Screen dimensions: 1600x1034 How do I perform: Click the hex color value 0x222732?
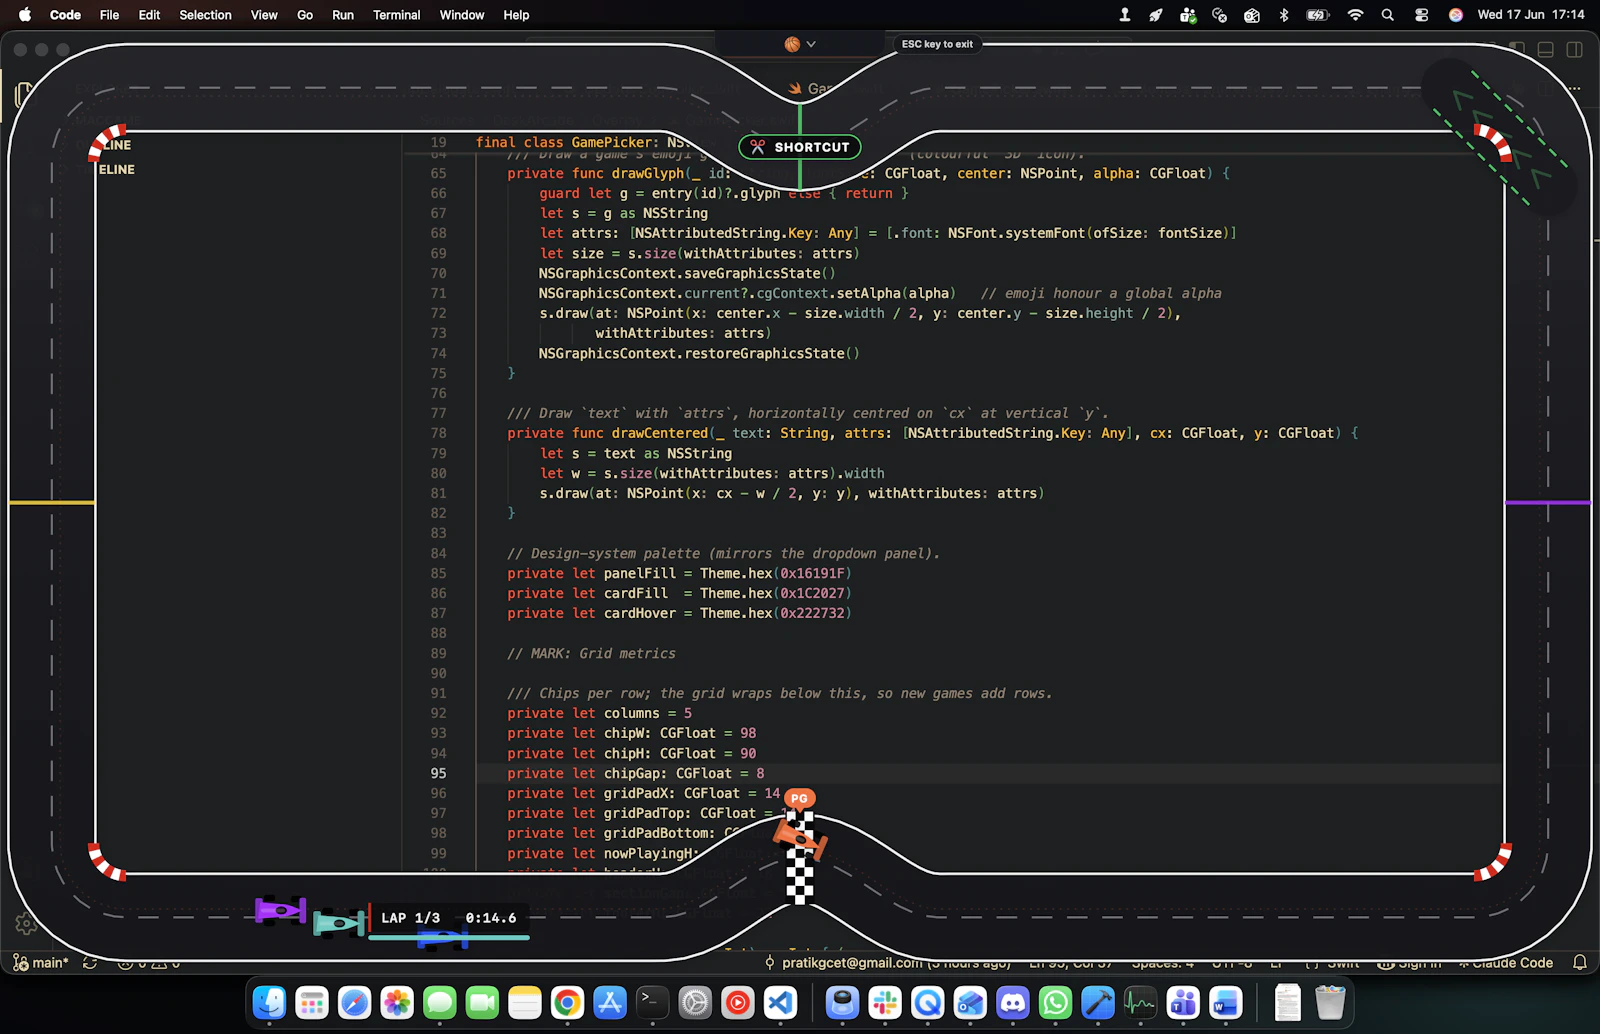814,613
